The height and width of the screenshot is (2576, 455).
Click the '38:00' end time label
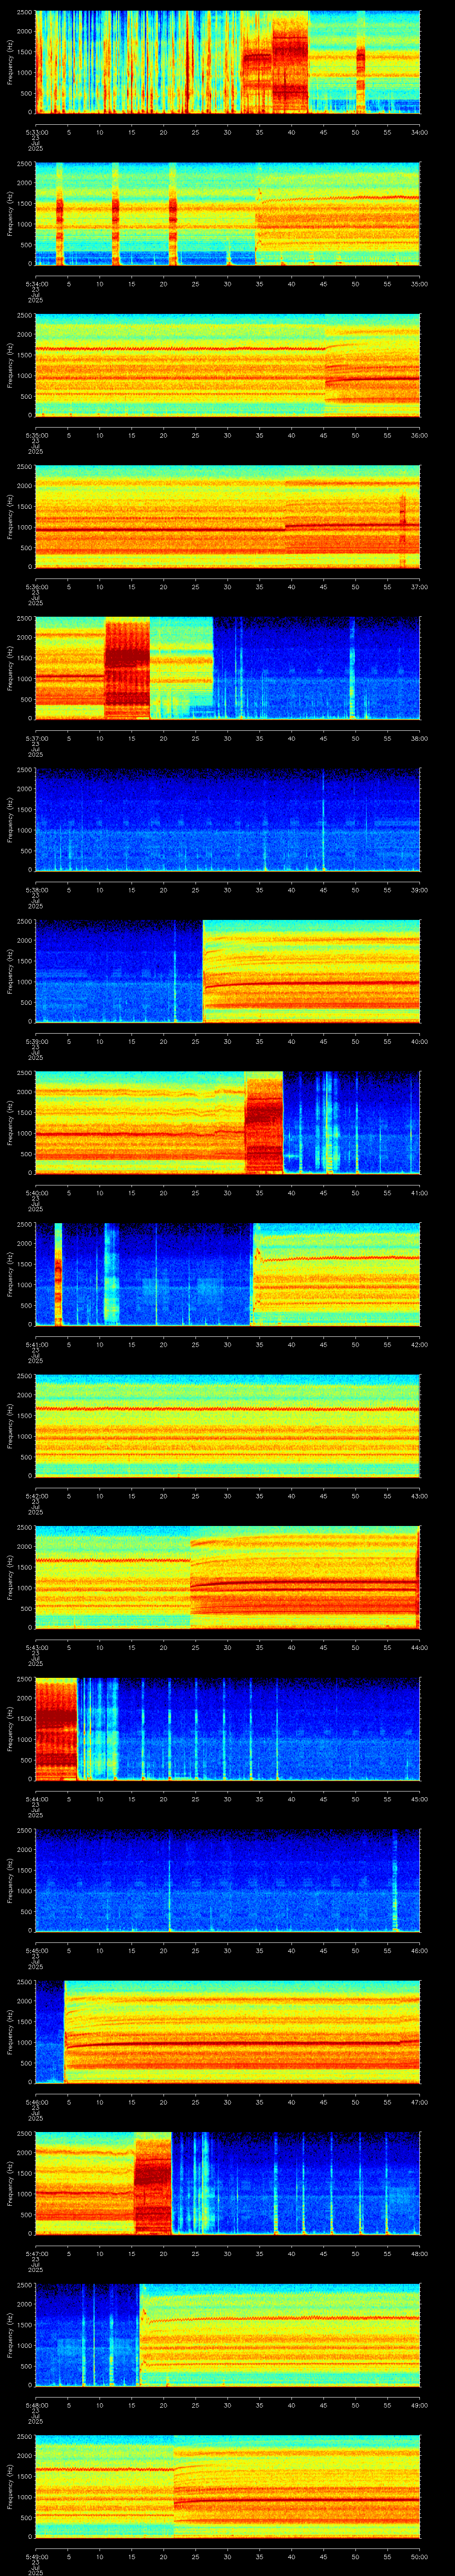(419, 738)
